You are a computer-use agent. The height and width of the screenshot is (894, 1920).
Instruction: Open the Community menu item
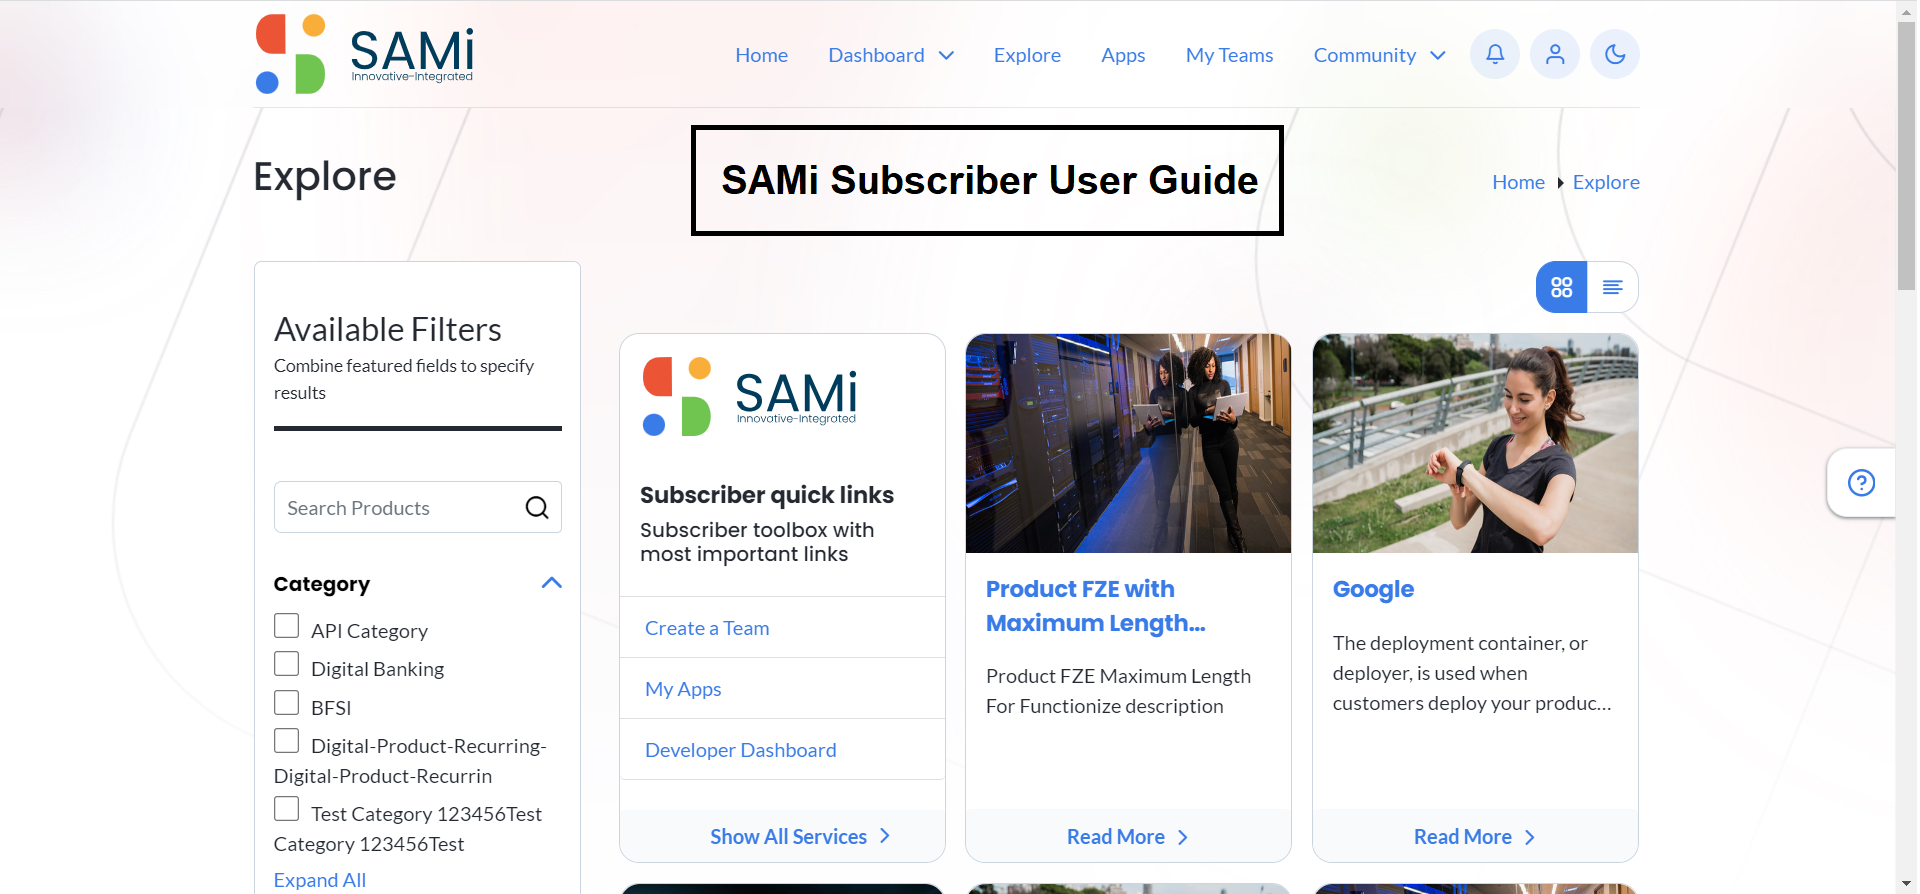[1364, 55]
